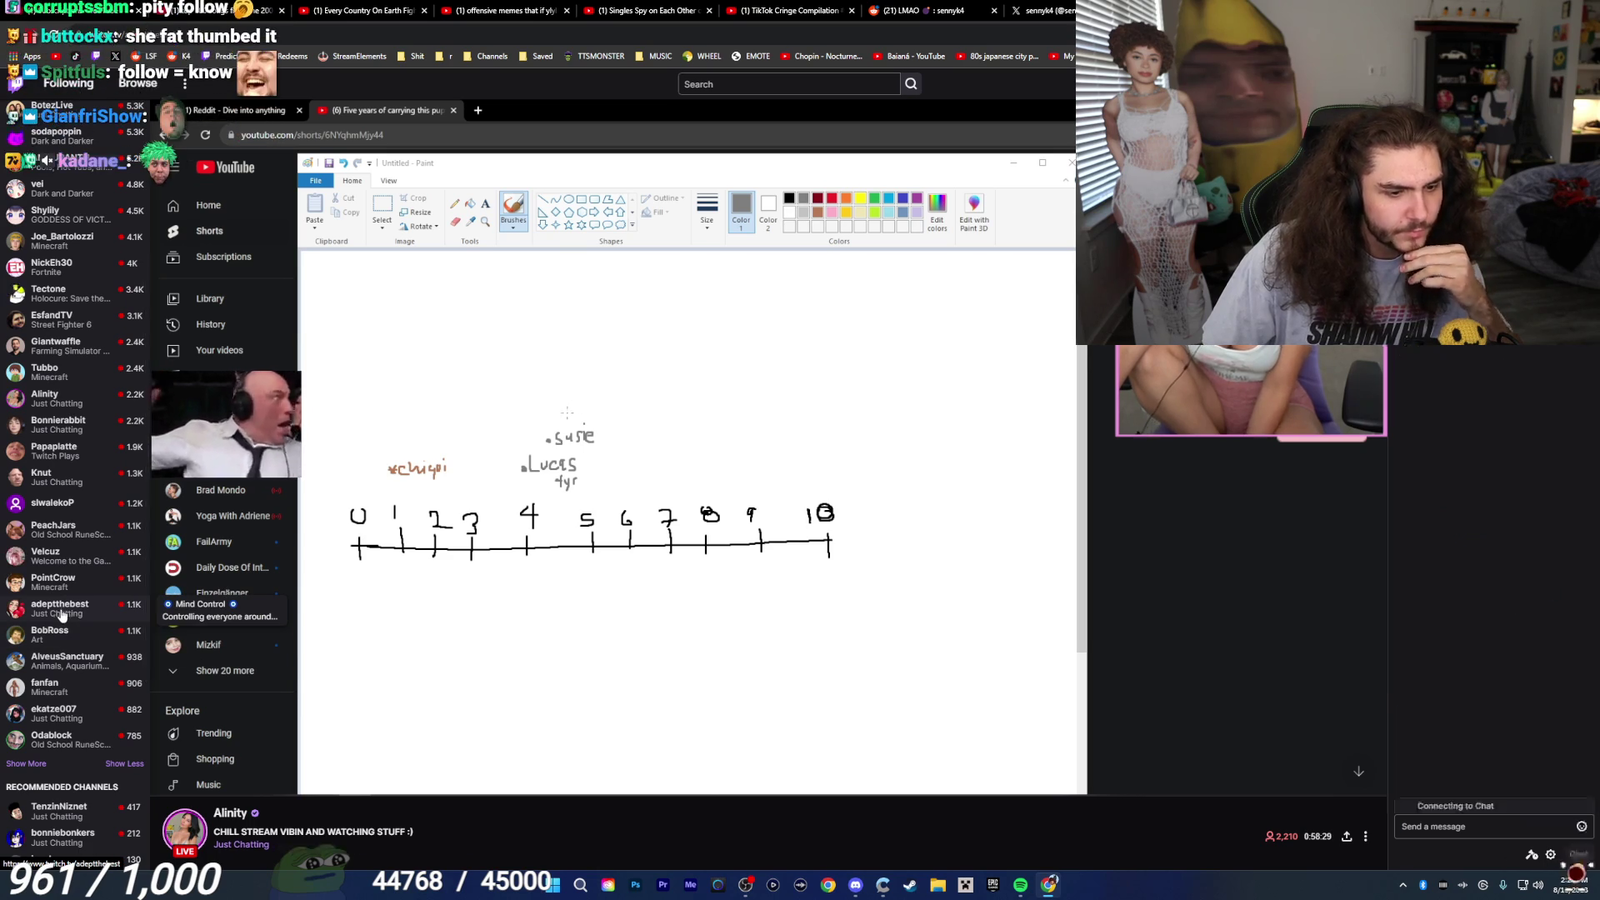The image size is (1600, 900).
Task: Expand Show 20 more subscriptions
Action: click(225, 671)
